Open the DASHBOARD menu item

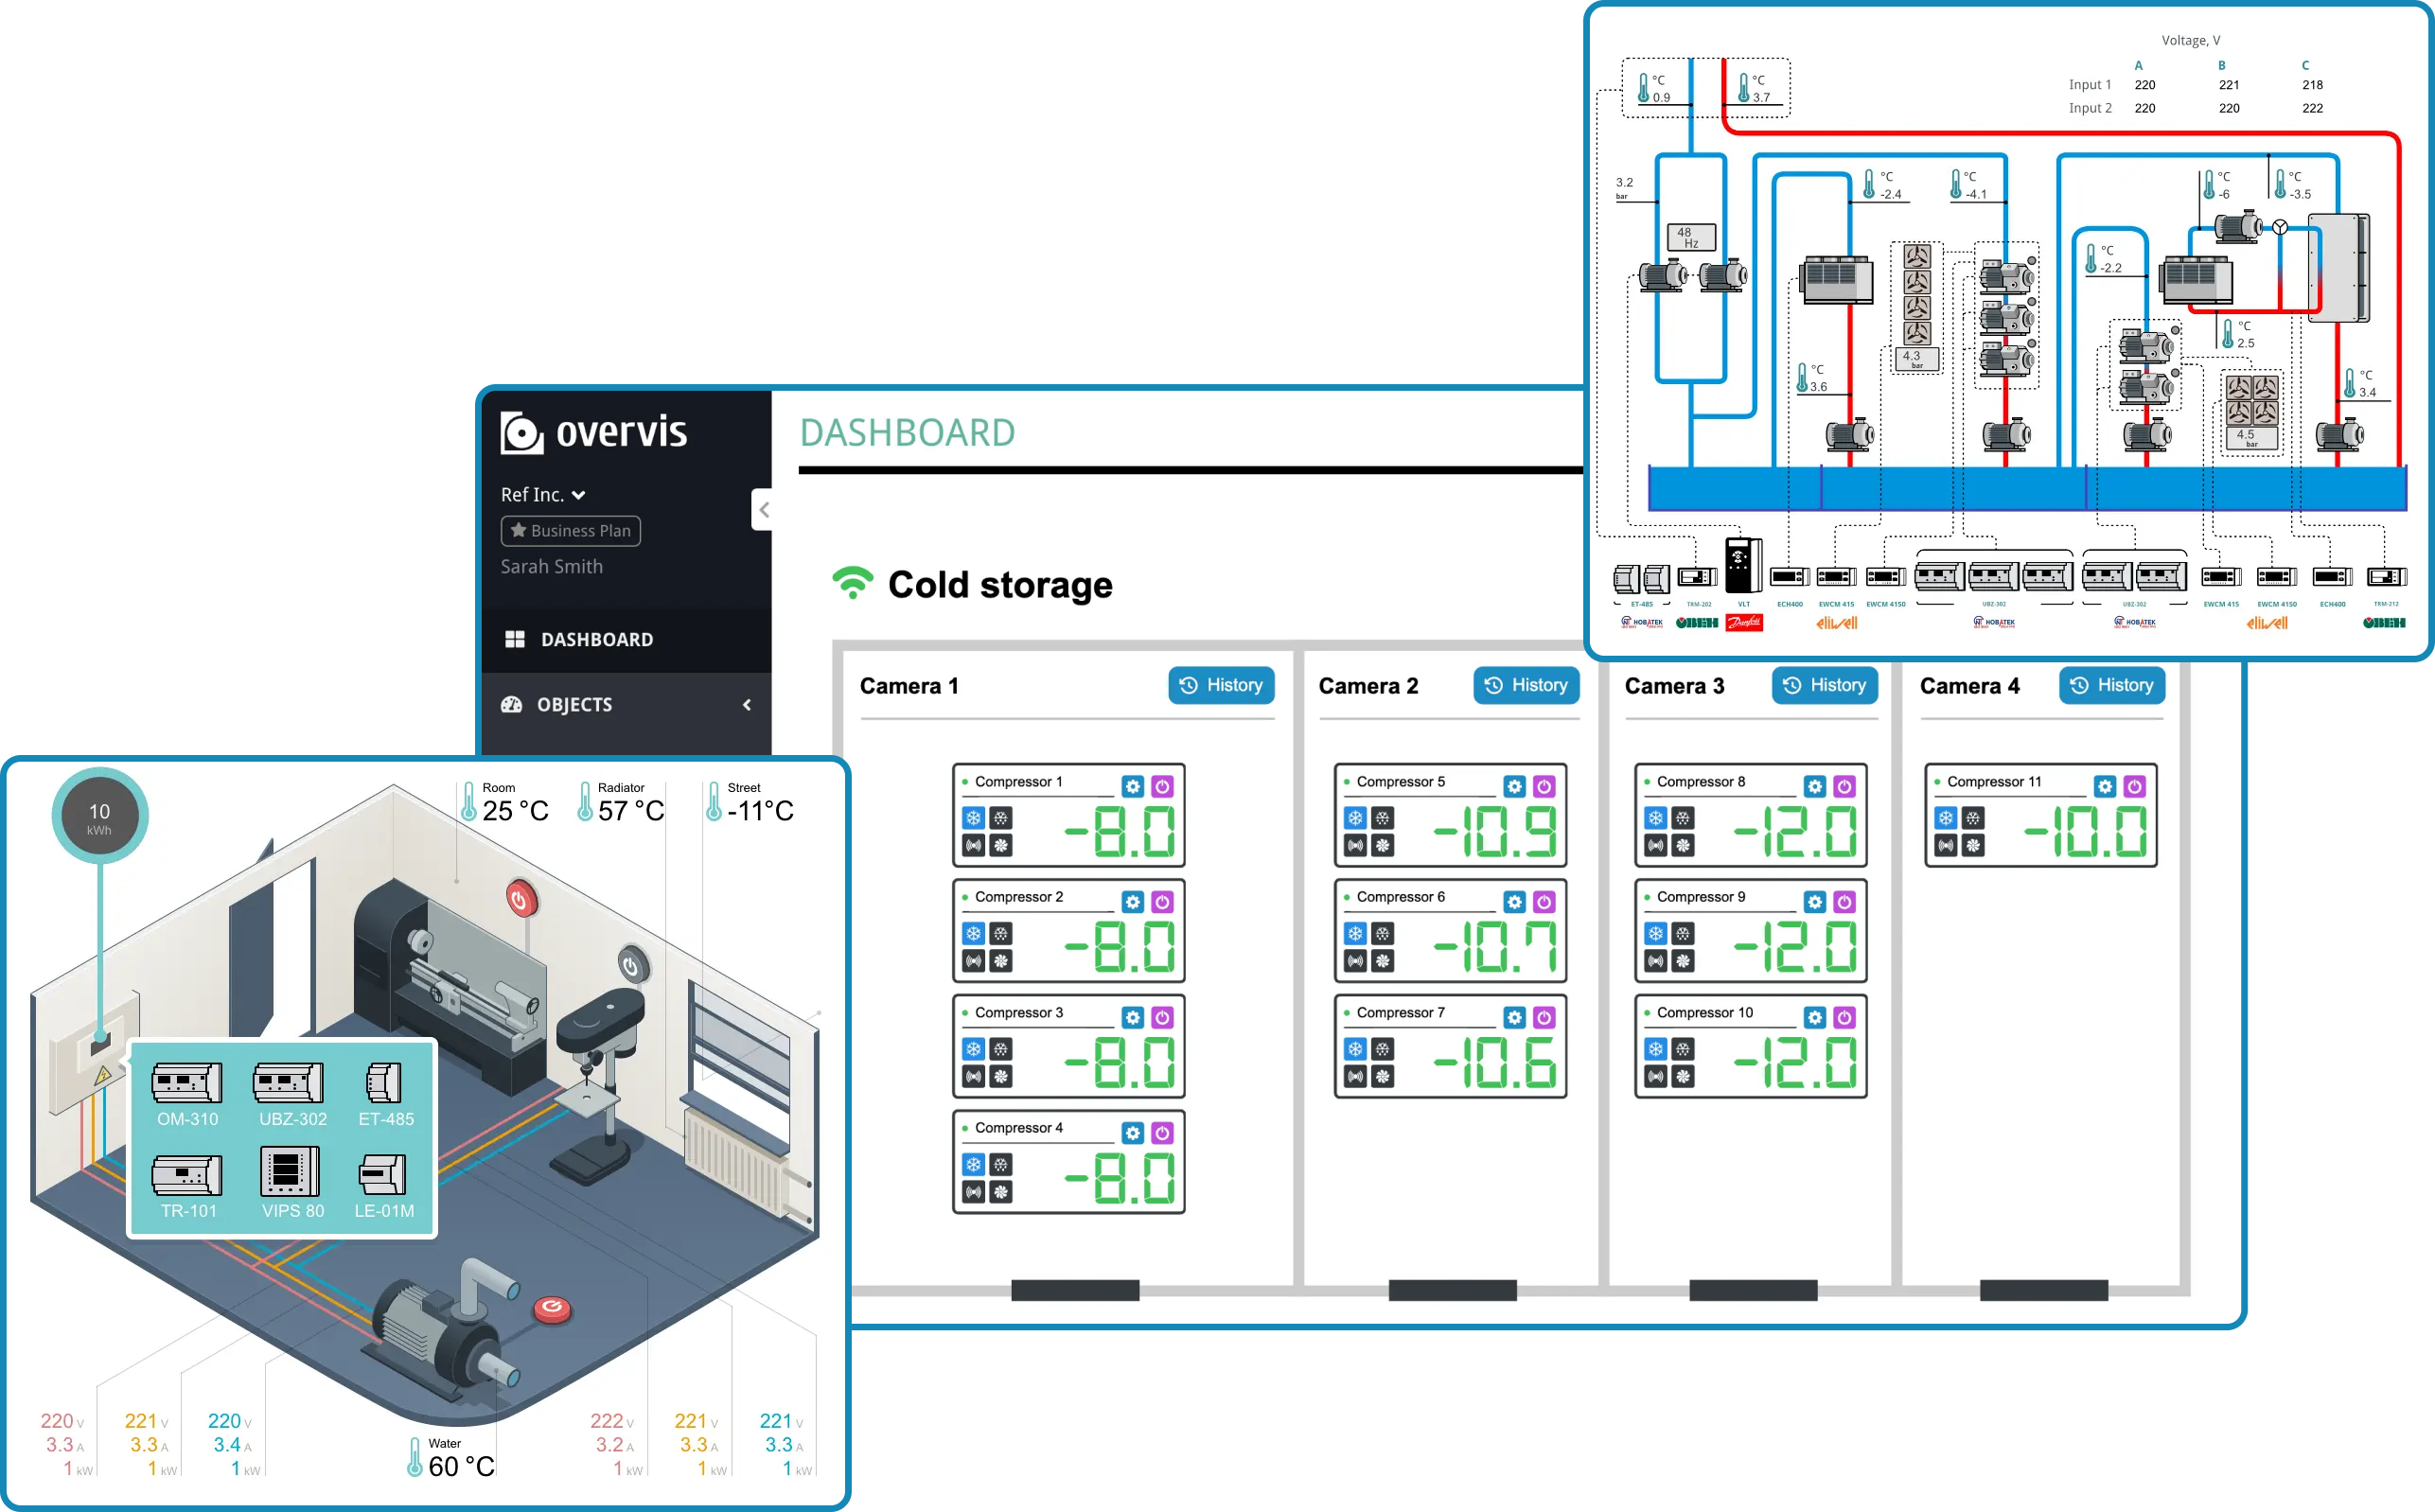click(x=596, y=640)
